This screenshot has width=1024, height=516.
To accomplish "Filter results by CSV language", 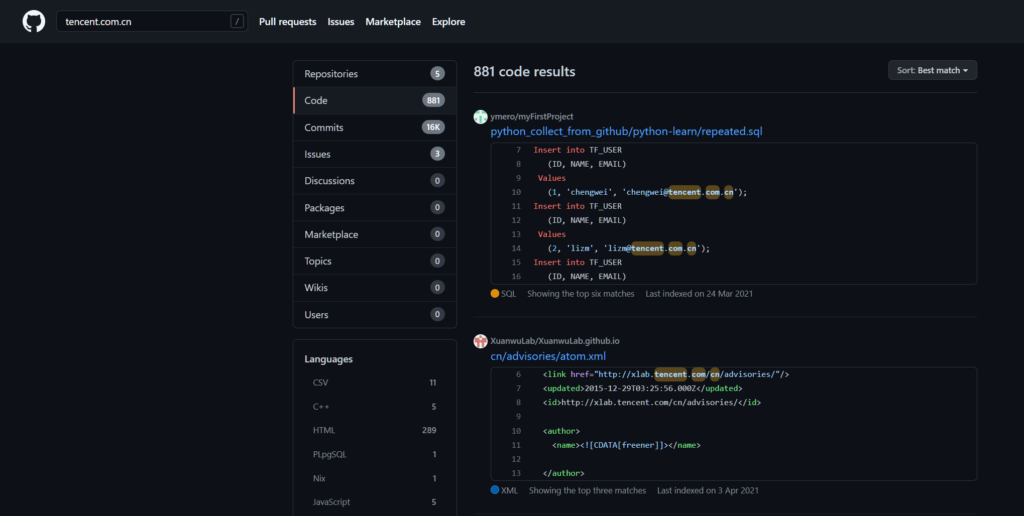I will click(x=375, y=383).
